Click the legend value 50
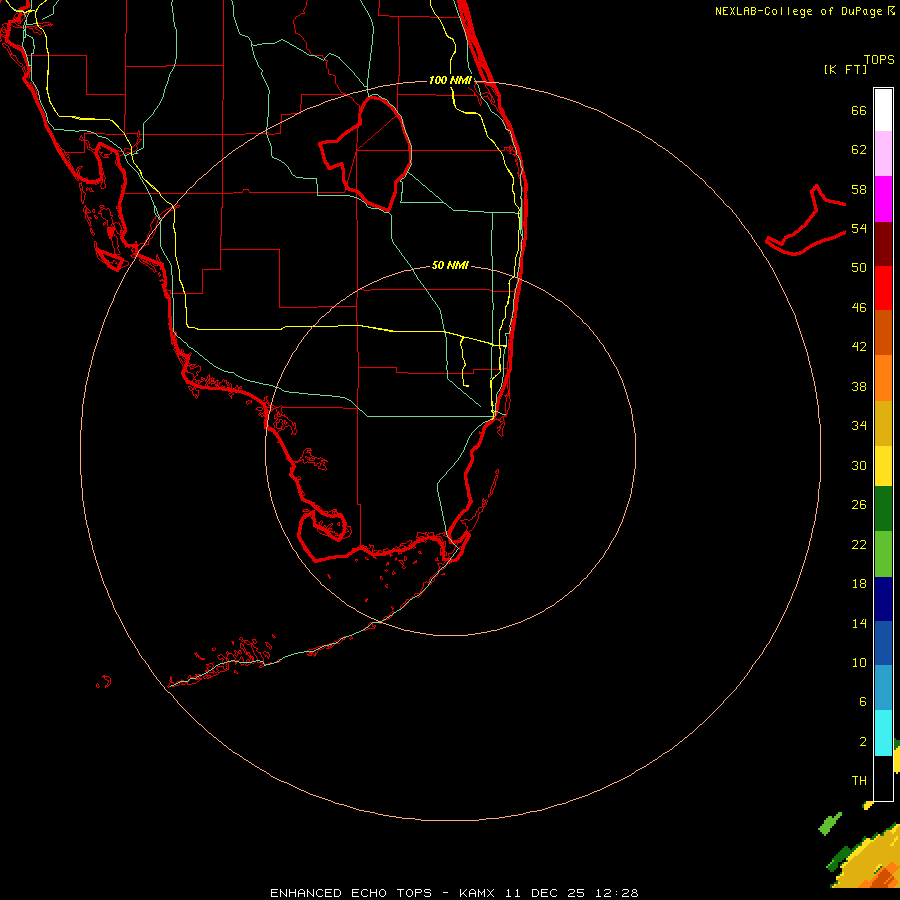This screenshot has width=900, height=900. click(859, 268)
